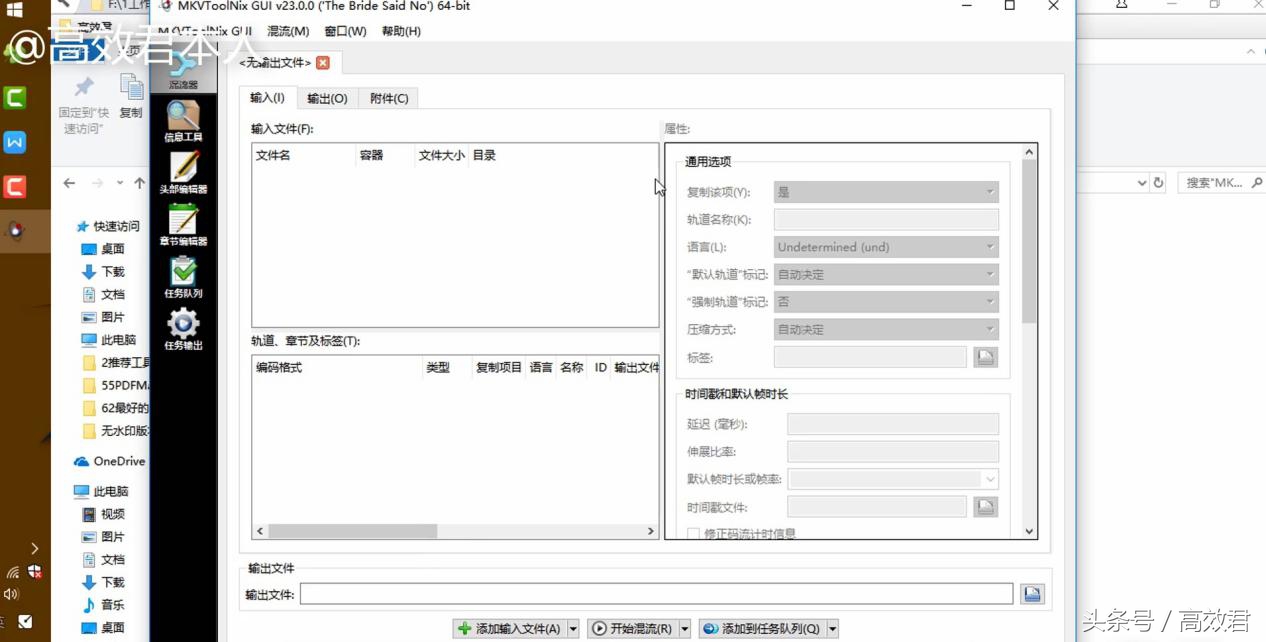The height and width of the screenshot is (642, 1266).
Task: Click the browse icon beside the 输出文件 field
Action: click(x=1031, y=593)
